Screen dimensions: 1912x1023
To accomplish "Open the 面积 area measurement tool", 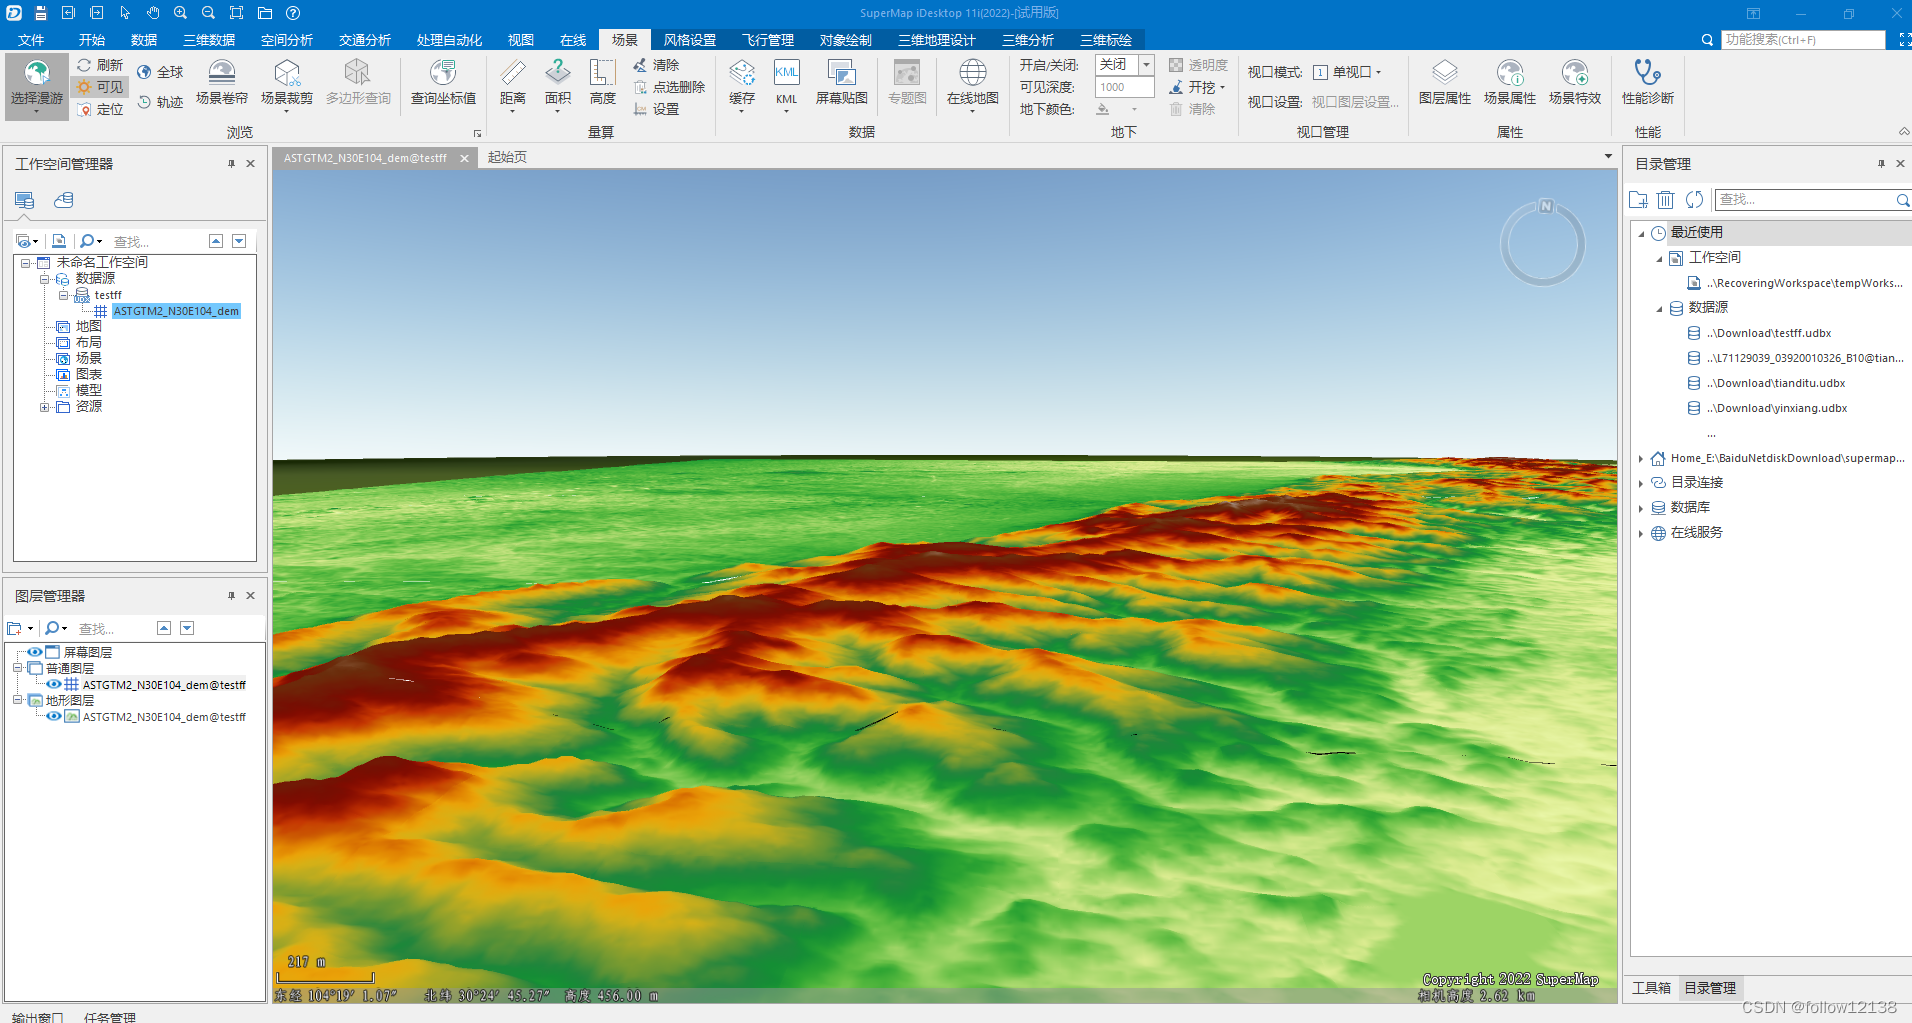I will 558,84.
